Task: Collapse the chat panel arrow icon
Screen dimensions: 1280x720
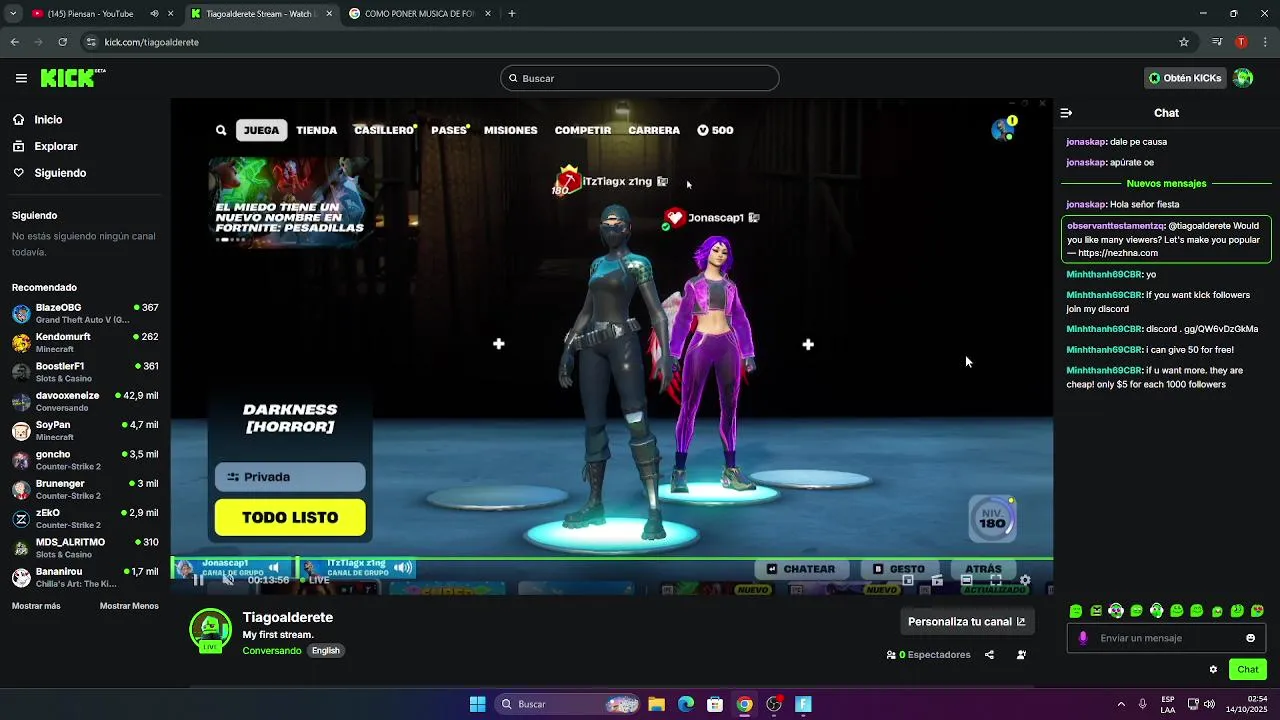Action: (1066, 113)
